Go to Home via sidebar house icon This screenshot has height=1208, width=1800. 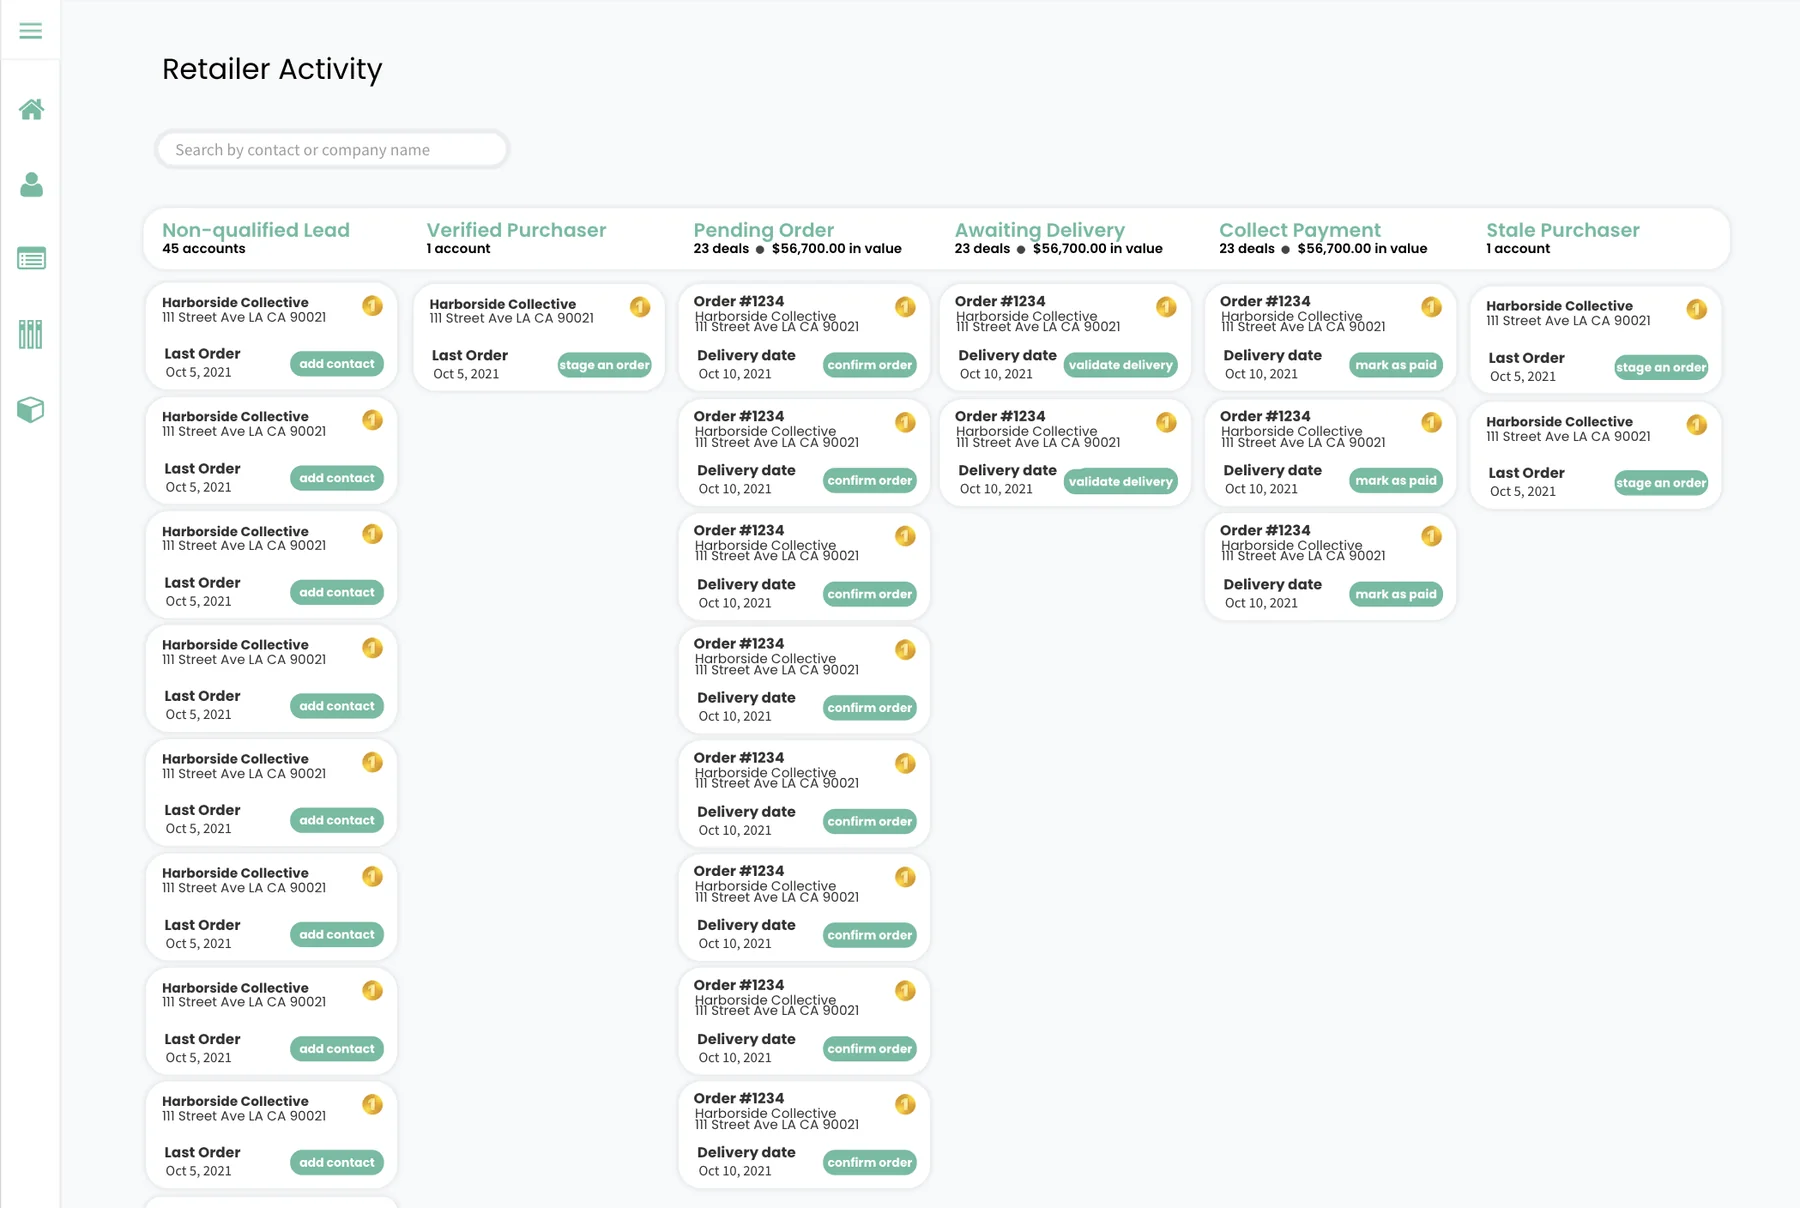click(31, 109)
